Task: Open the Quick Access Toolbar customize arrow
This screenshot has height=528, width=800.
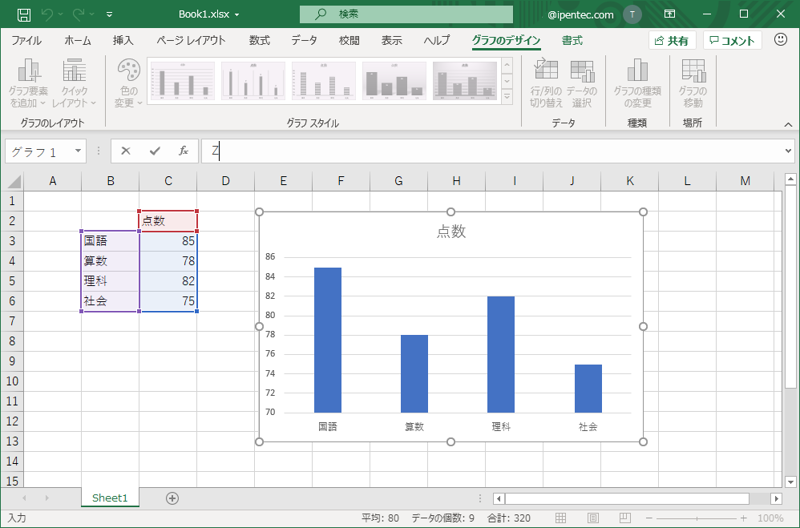Action: pos(109,15)
